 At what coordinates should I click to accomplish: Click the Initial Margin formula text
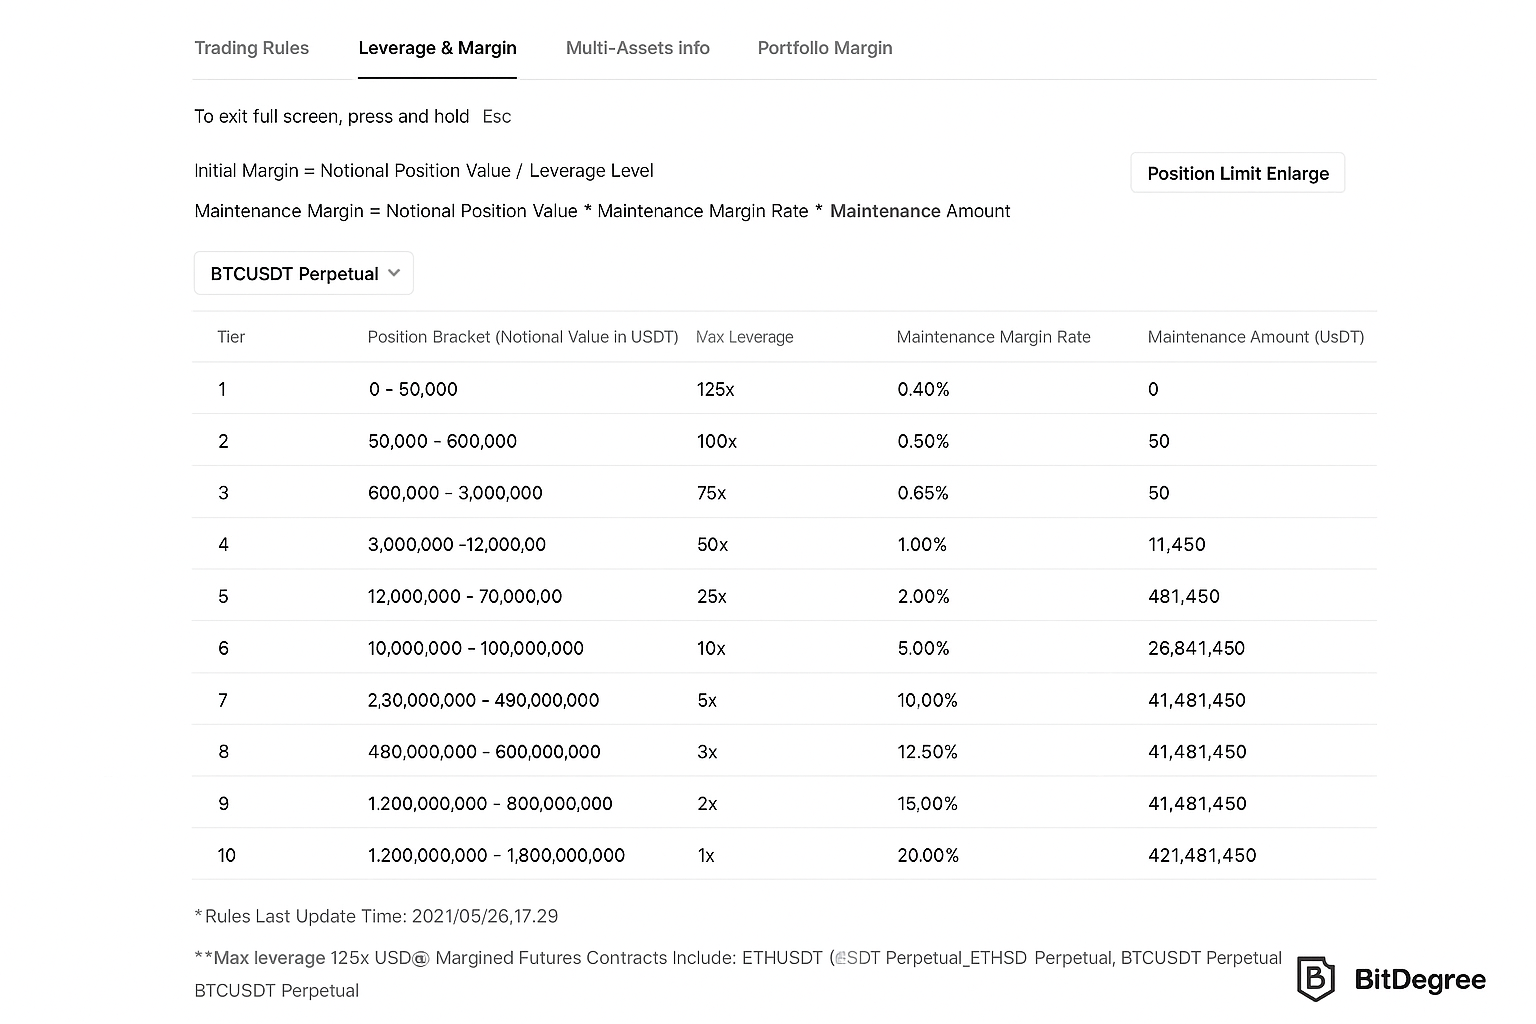(424, 171)
